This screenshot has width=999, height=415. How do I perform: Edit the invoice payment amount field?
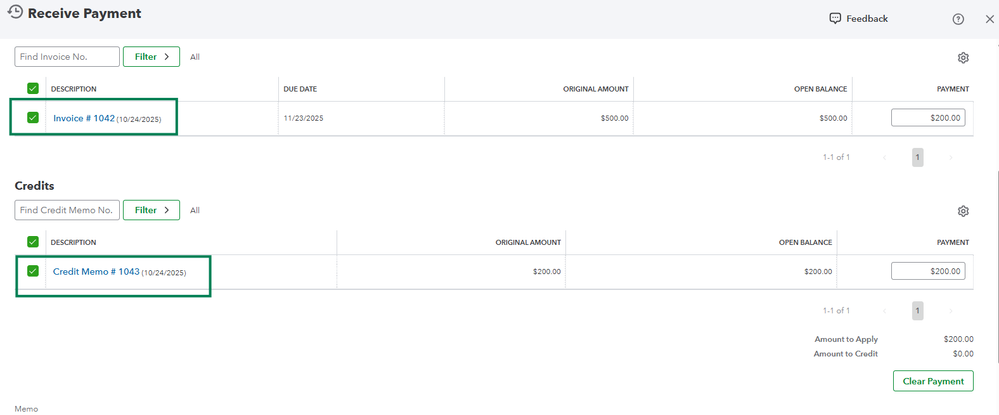click(928, 118)
